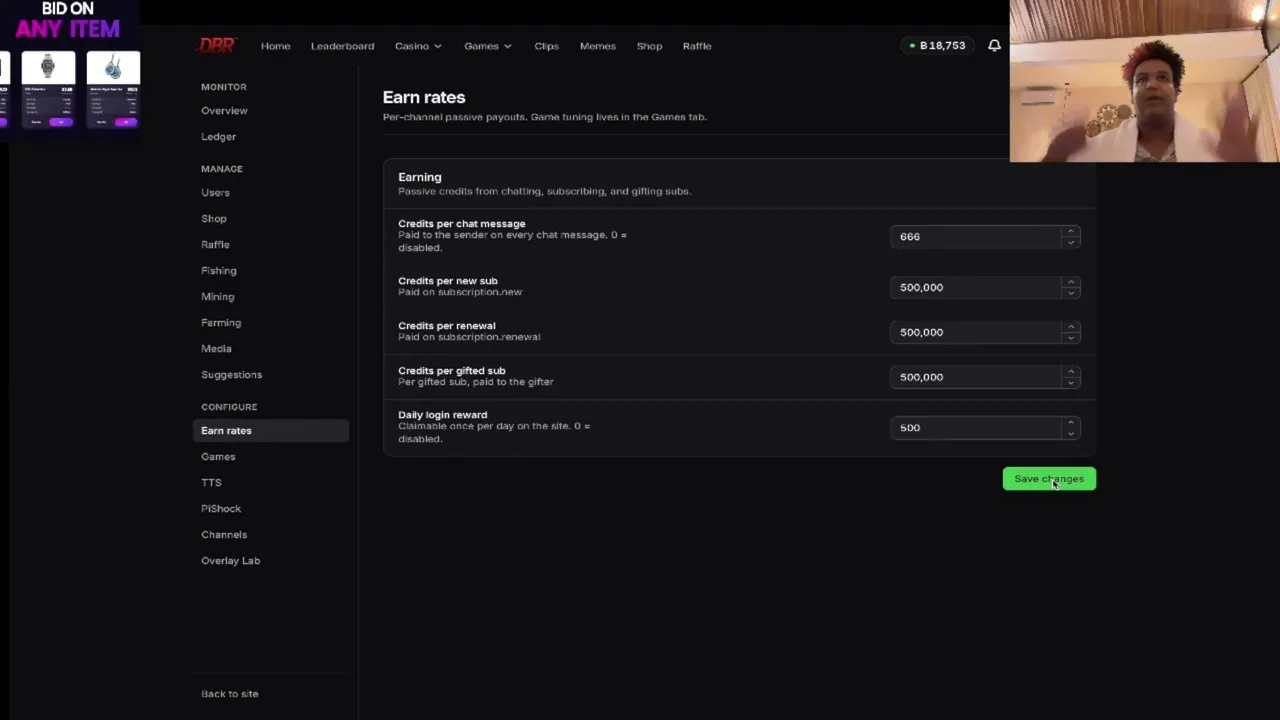Screen dimensions: 1280x720
Task: Open Shop in top navigation
Action: 649,46
